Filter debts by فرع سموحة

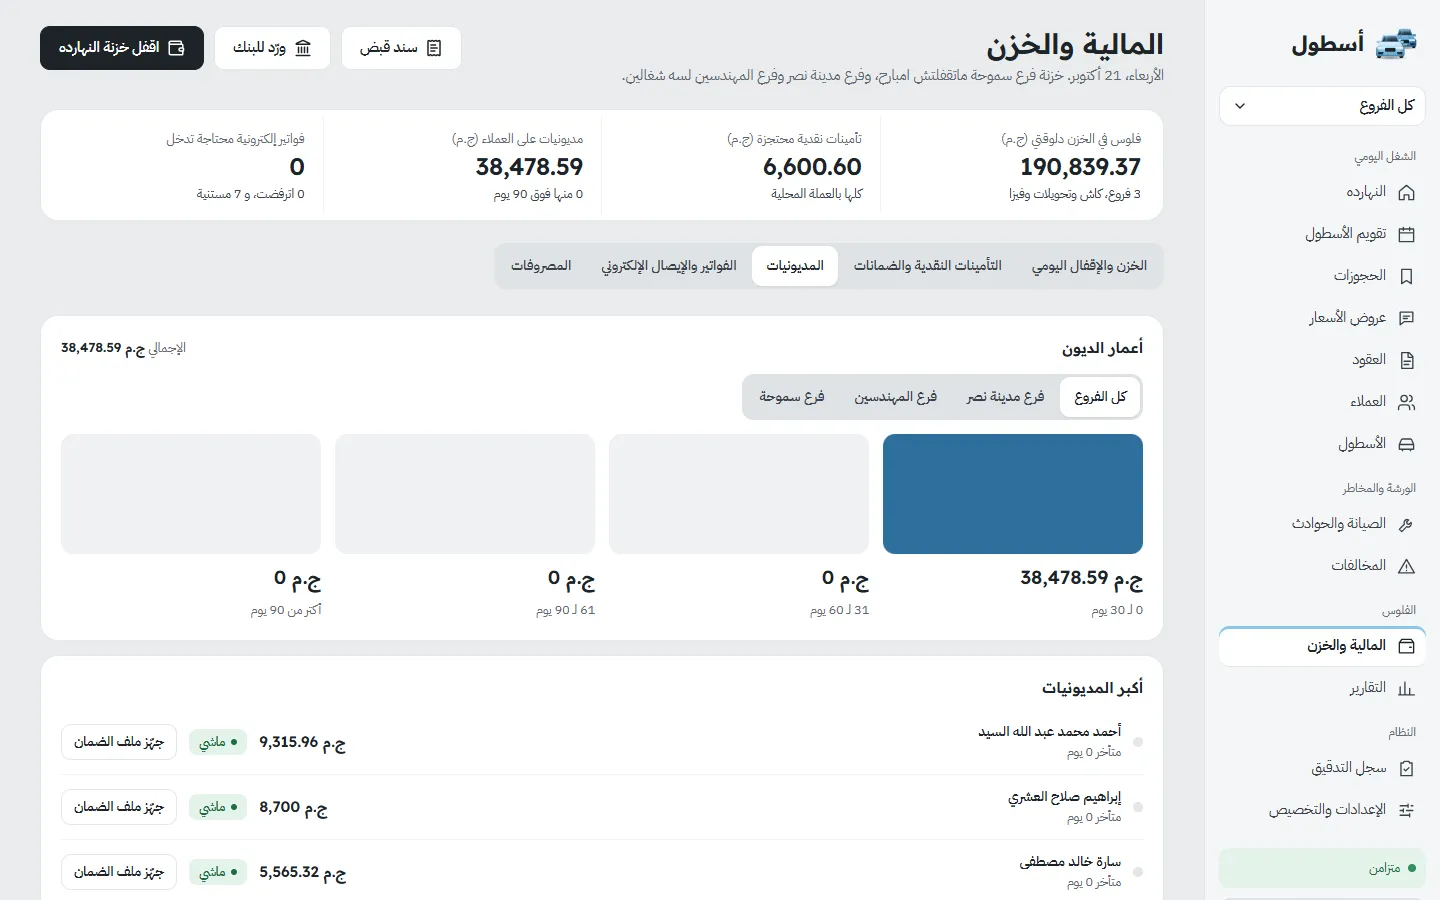(x=792, y=397)
